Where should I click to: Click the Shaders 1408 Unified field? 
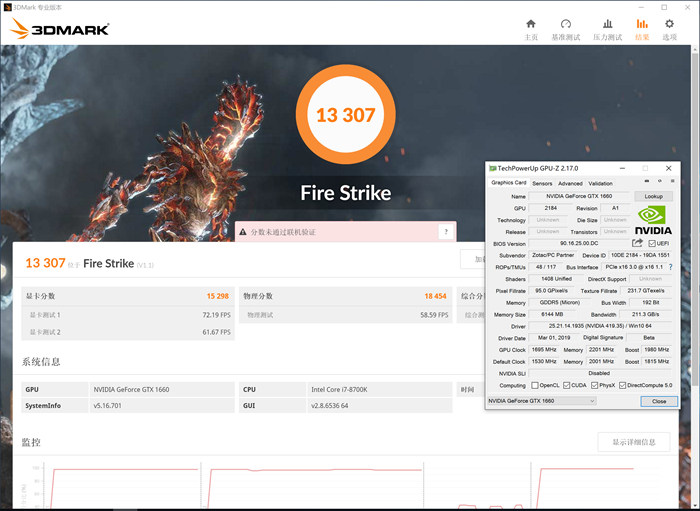(x=556, y=278)
